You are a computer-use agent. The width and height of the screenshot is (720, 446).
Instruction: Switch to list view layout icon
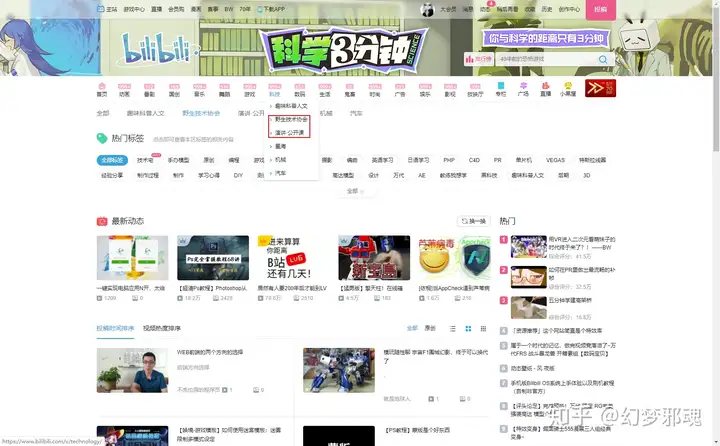452,328
